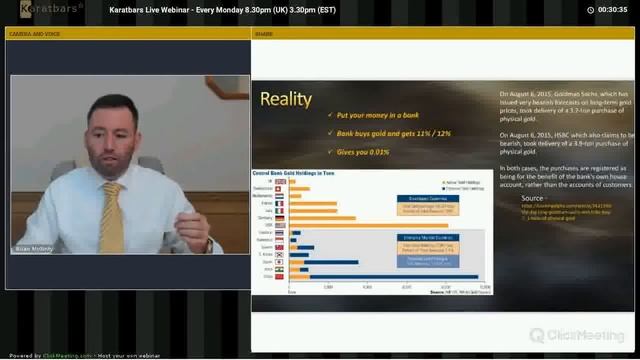This screenshot has height=360, width=640.
Task: Click the Emerging Market Countries legend box
Action: coord(428,251)
